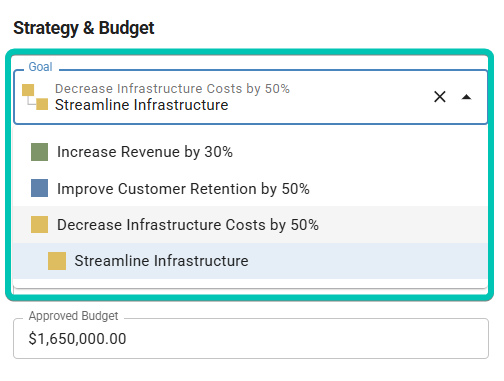
Task: Choose Improve Customer Retention by 50%
Action: click(x=250, y=188)
